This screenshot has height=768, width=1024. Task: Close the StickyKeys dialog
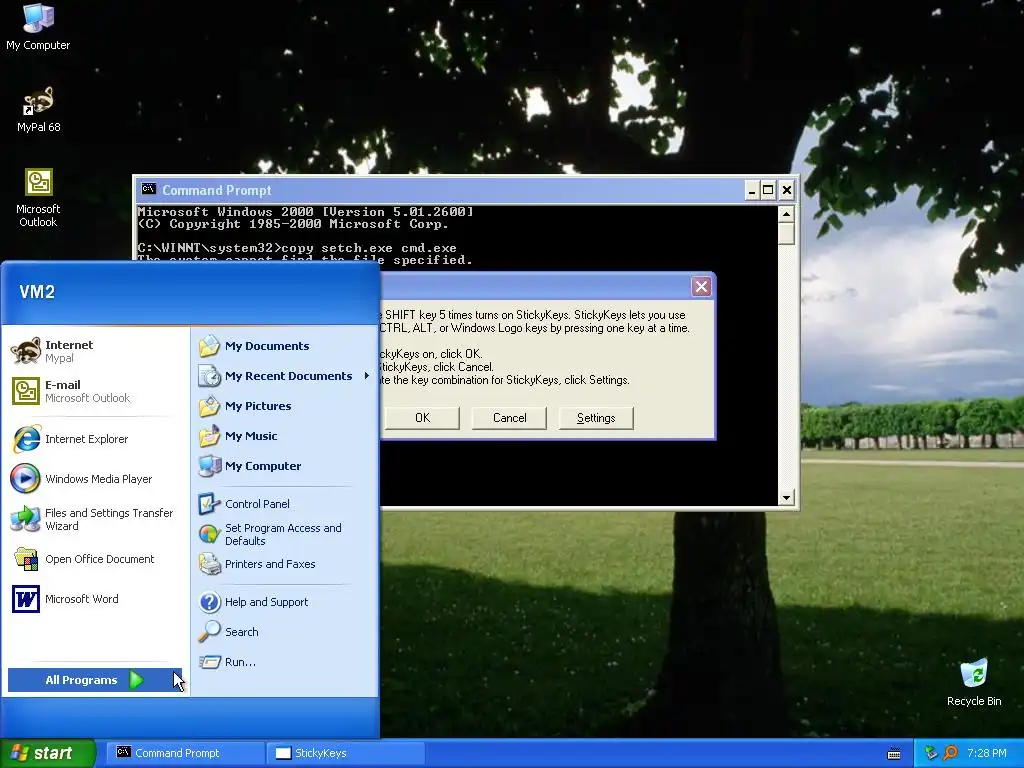(701, 287)
